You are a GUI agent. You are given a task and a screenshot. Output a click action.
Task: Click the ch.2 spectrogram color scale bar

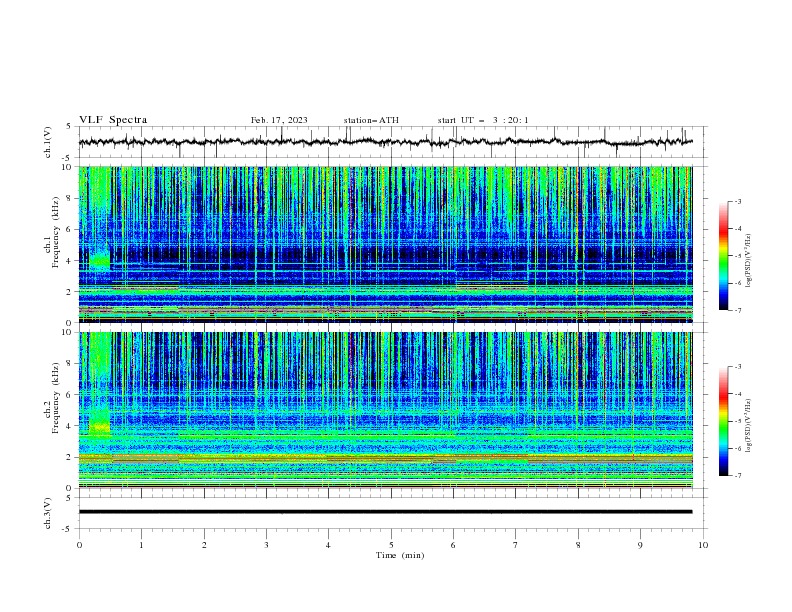tap(724, 421)
